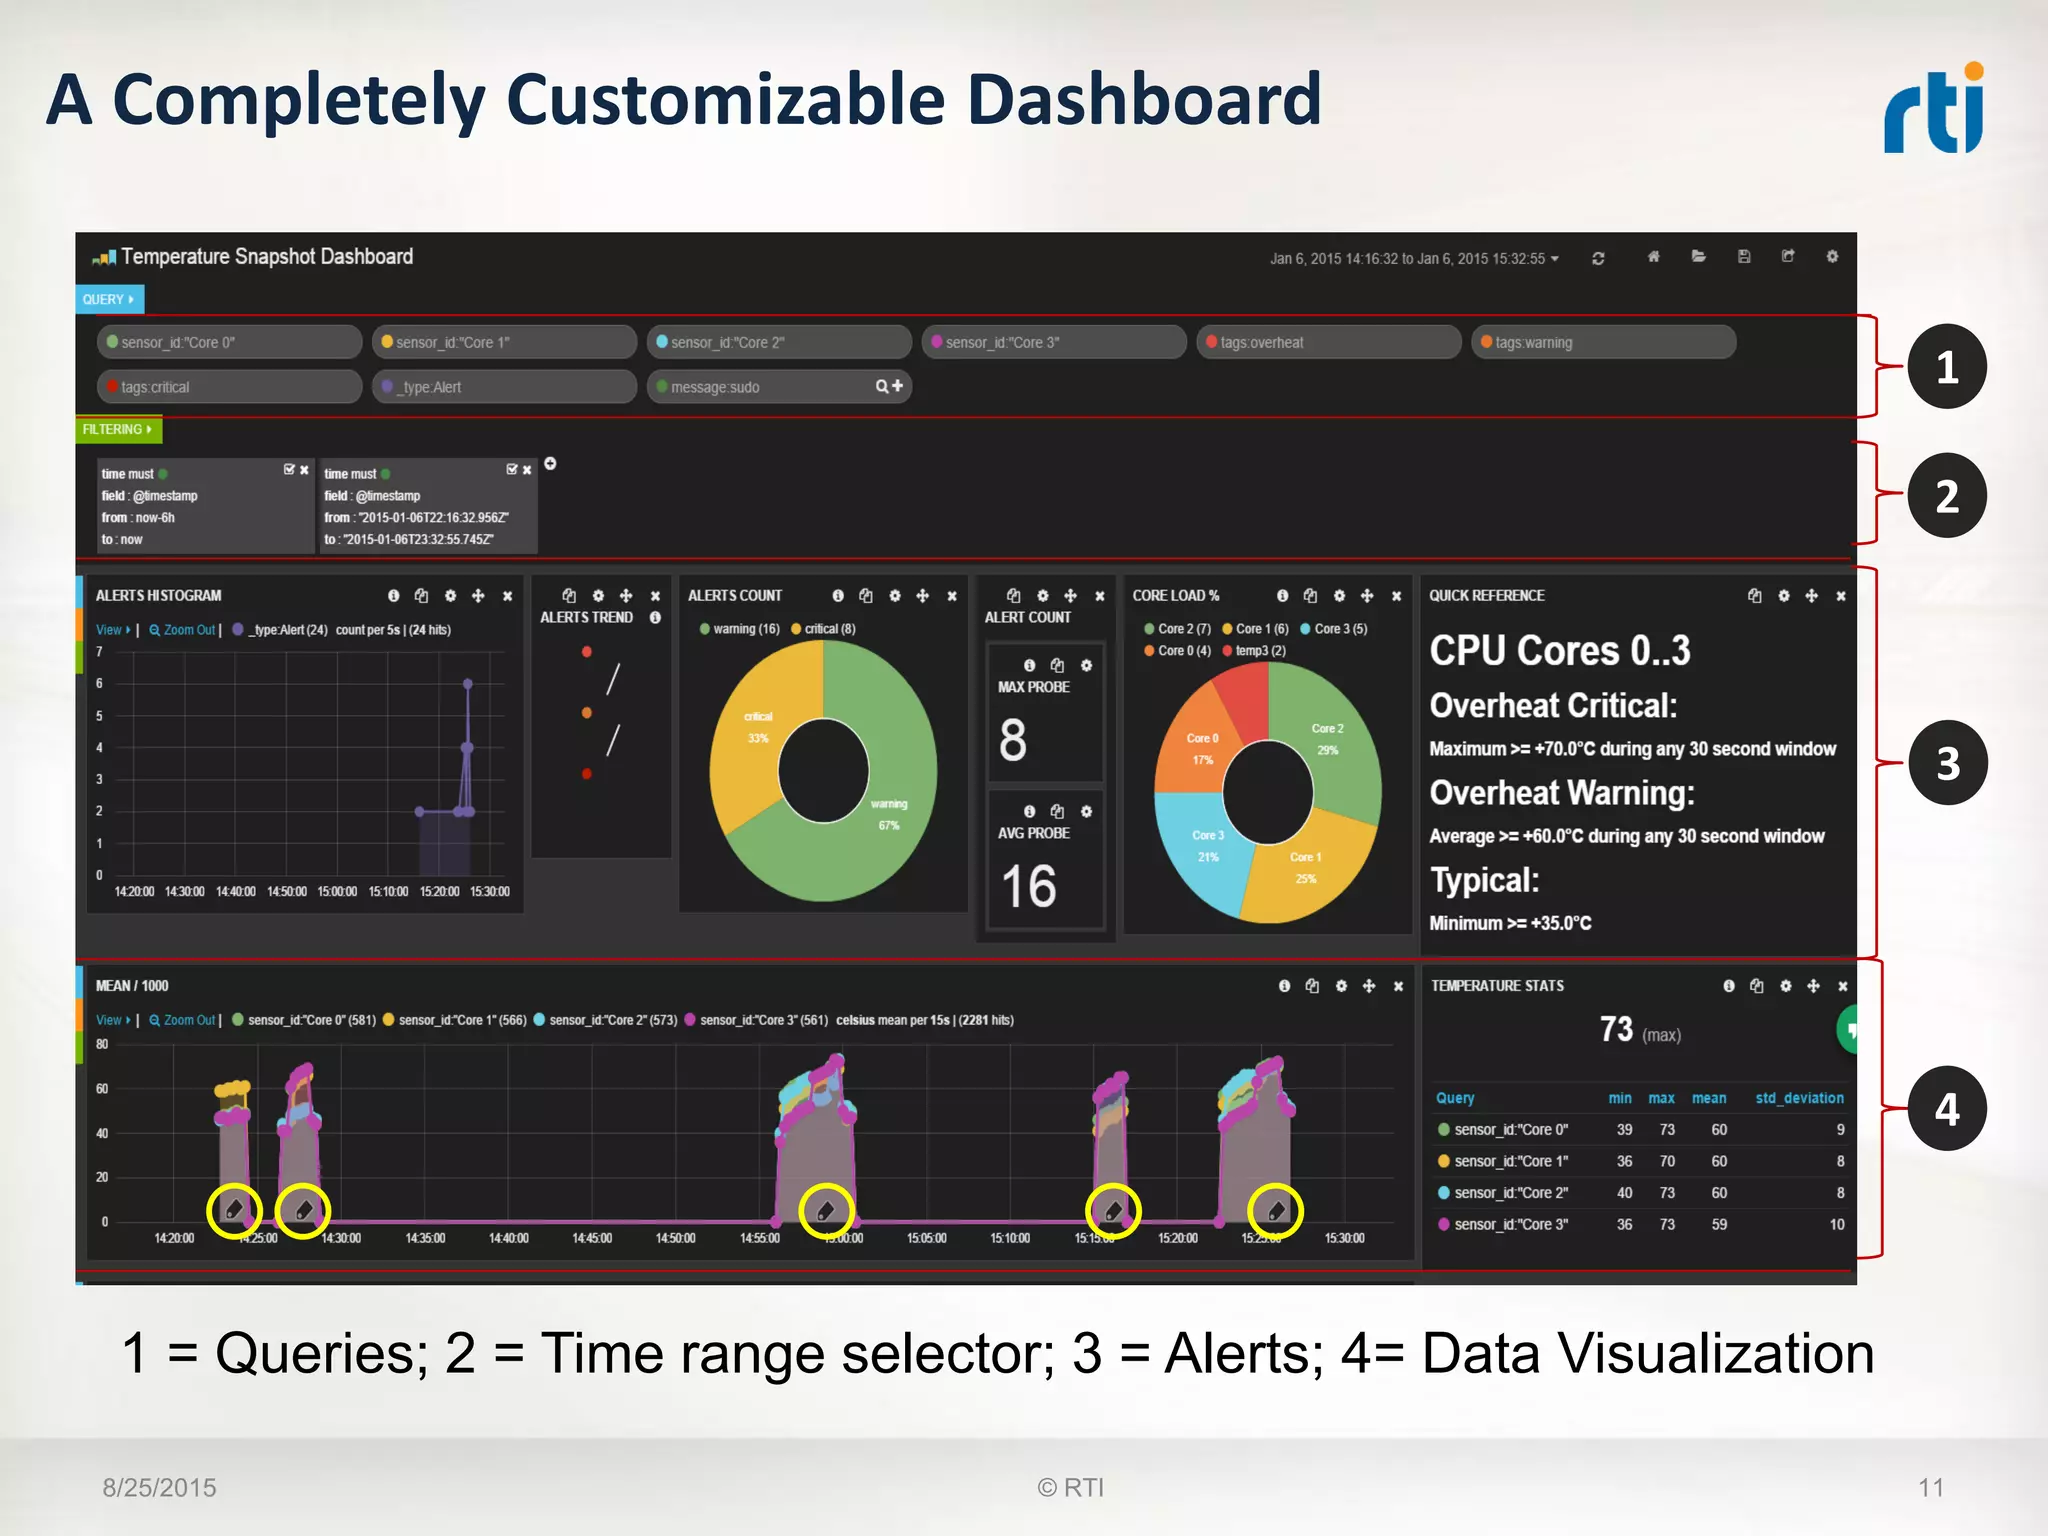Zoom Out the Mean / 1000 chart
This screenshot has height=1536, width=2048.
[182, 1020]
